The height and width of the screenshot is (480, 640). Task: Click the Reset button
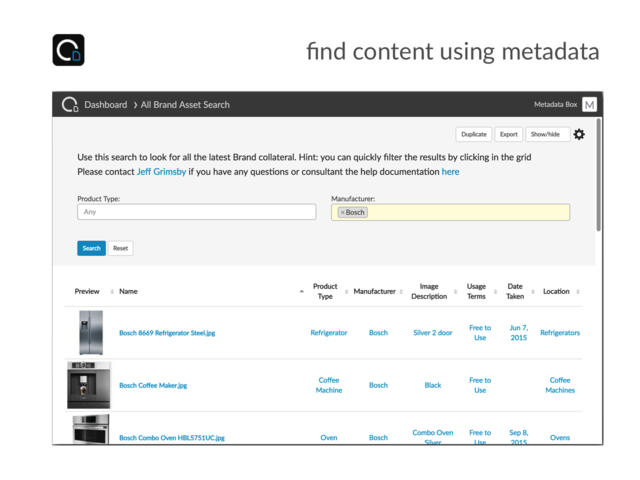click(120, 248)
